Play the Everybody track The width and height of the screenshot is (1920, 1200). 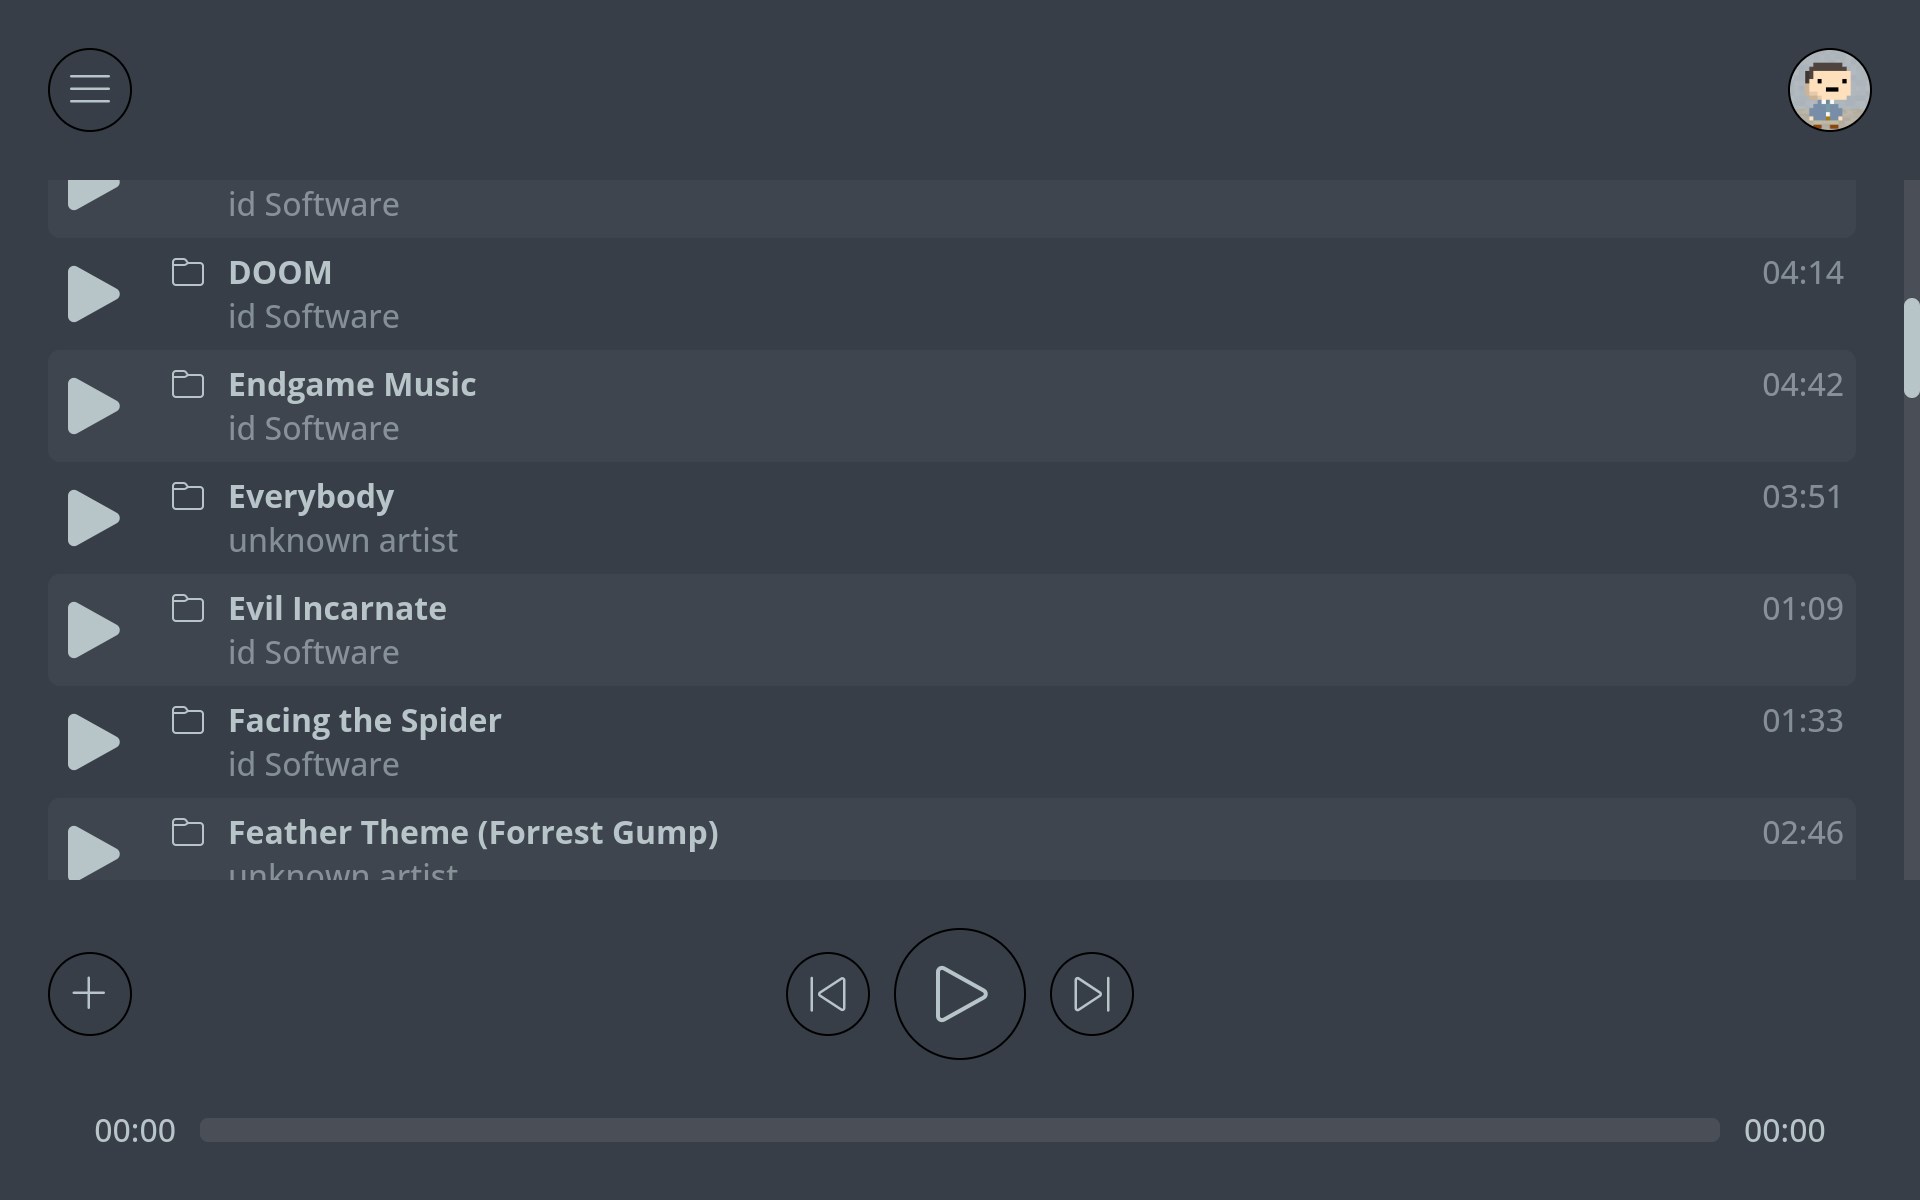click(x=93, y=517)
